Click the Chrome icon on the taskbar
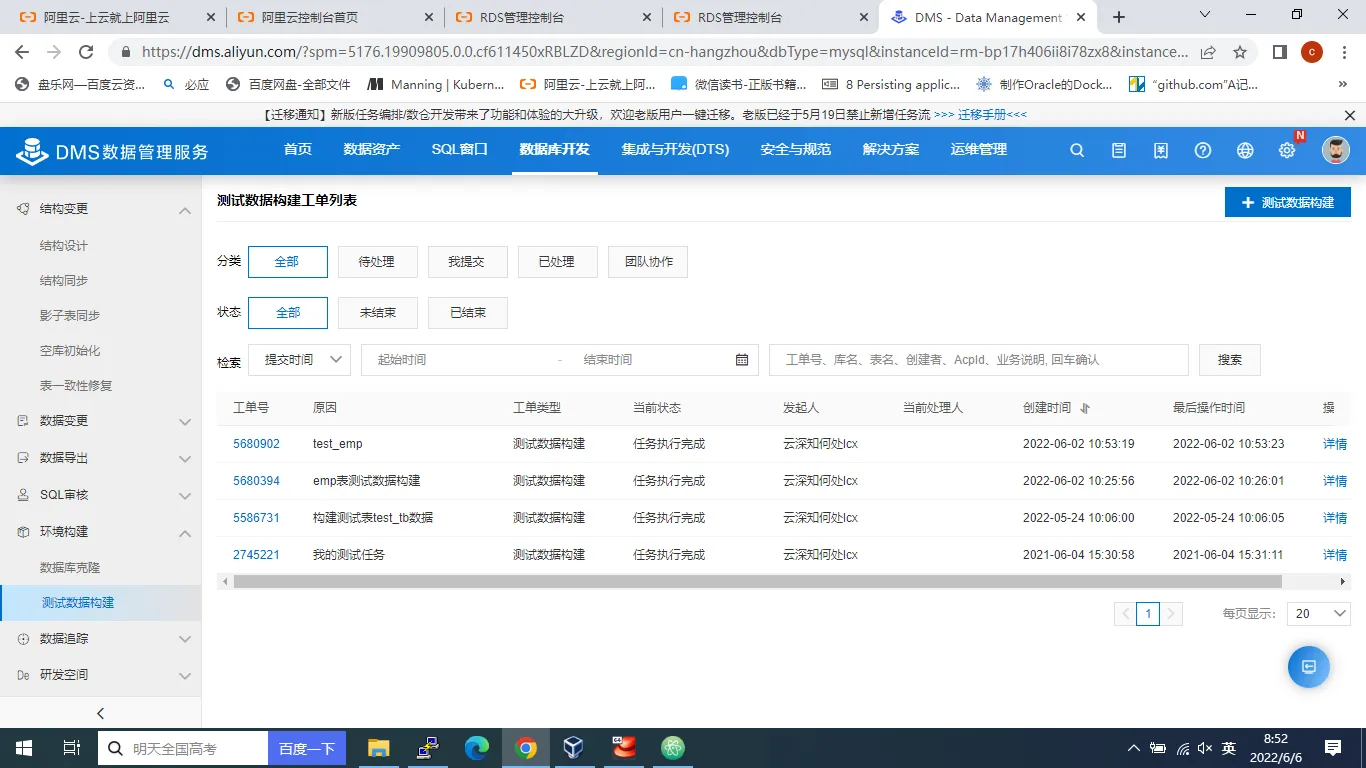 (526, 748)
